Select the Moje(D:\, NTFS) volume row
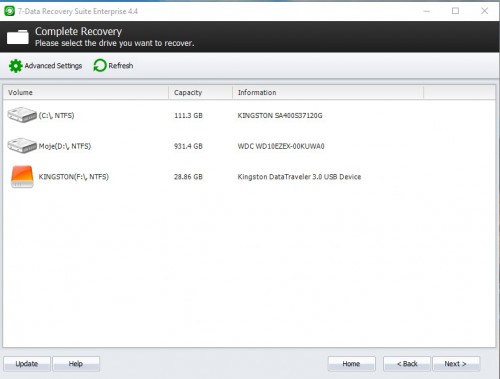This screenshot has width=500, height=379. [249, 146]
